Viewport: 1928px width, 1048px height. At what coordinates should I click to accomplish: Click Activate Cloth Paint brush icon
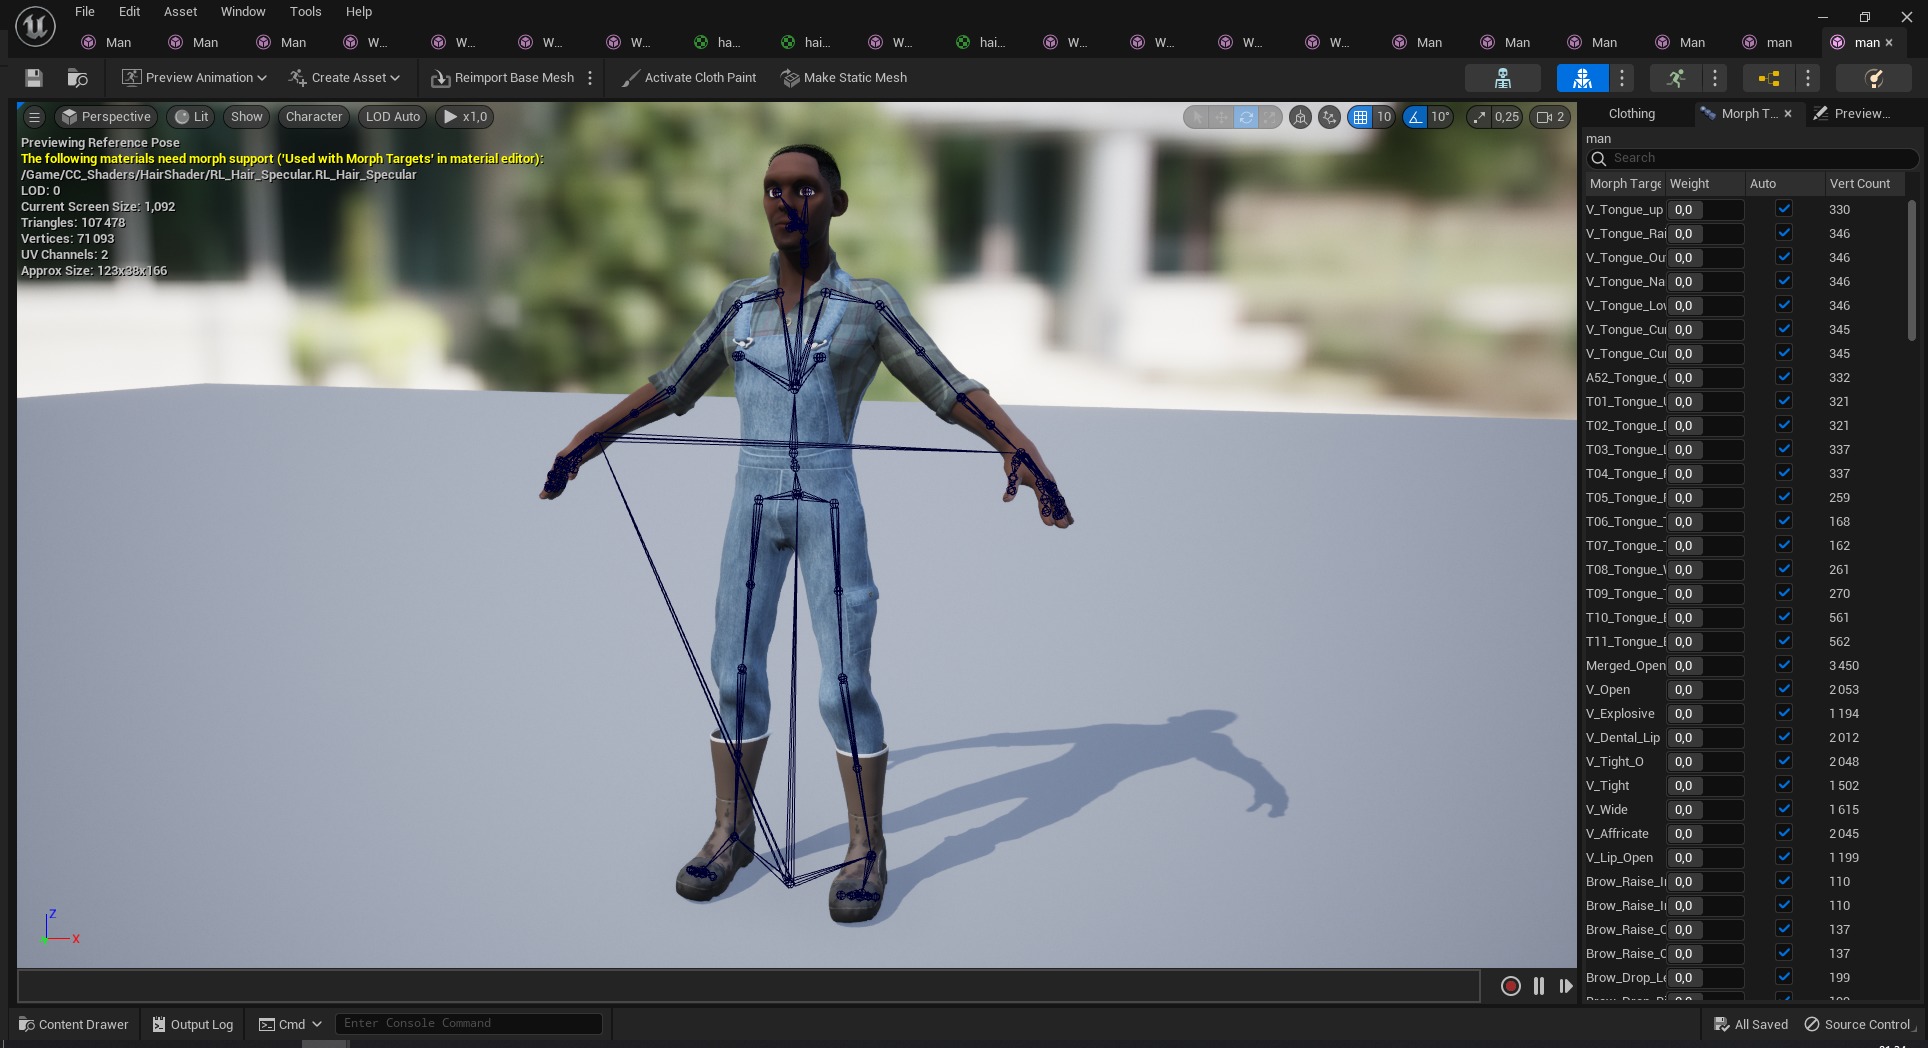pyautogui.click(x=630, y=78)
